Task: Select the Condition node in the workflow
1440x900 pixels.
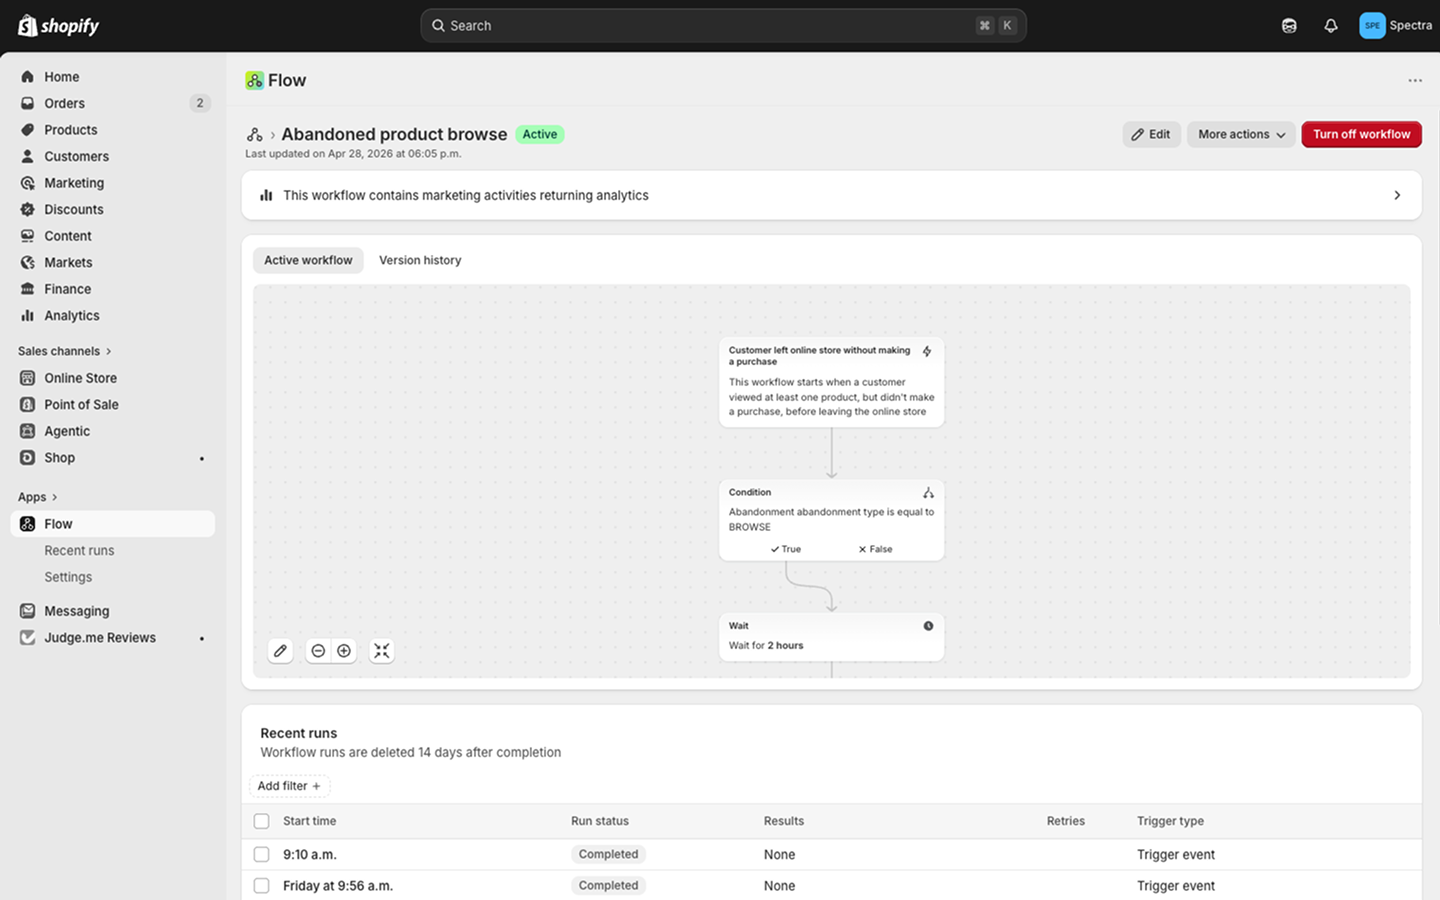Action: tap(831, 520)
